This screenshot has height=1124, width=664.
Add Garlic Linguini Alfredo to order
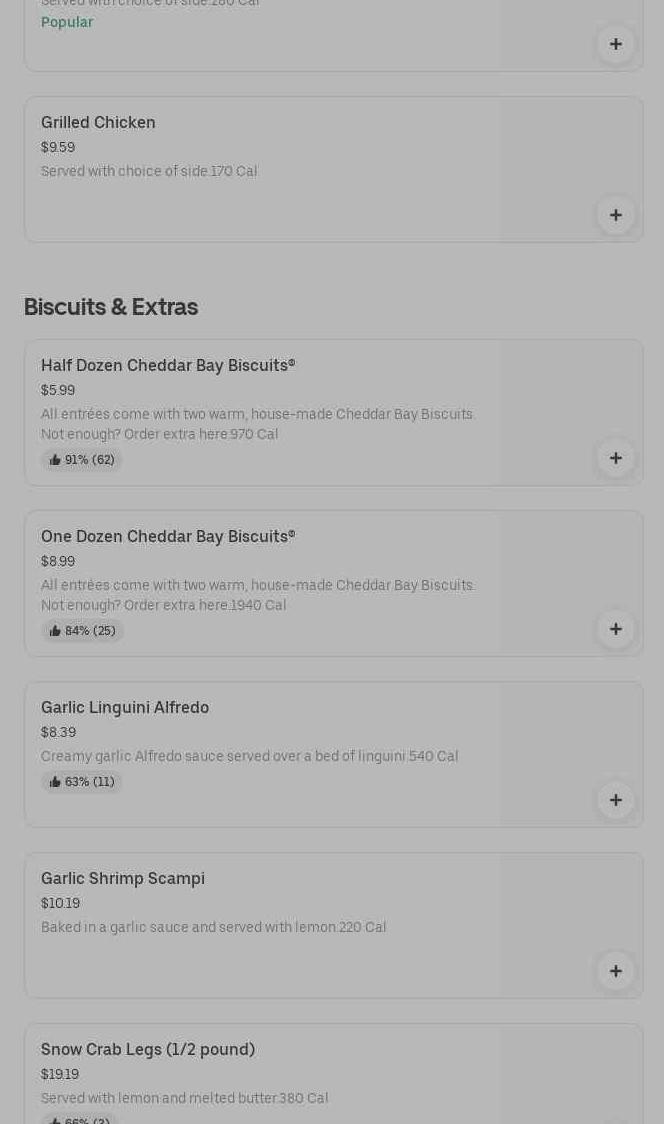click(x=615, y=800)
